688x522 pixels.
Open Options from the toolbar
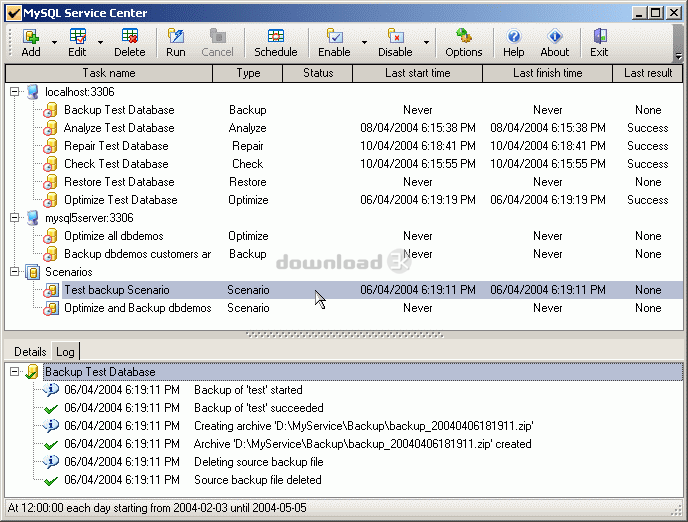(x=464, y=36)
